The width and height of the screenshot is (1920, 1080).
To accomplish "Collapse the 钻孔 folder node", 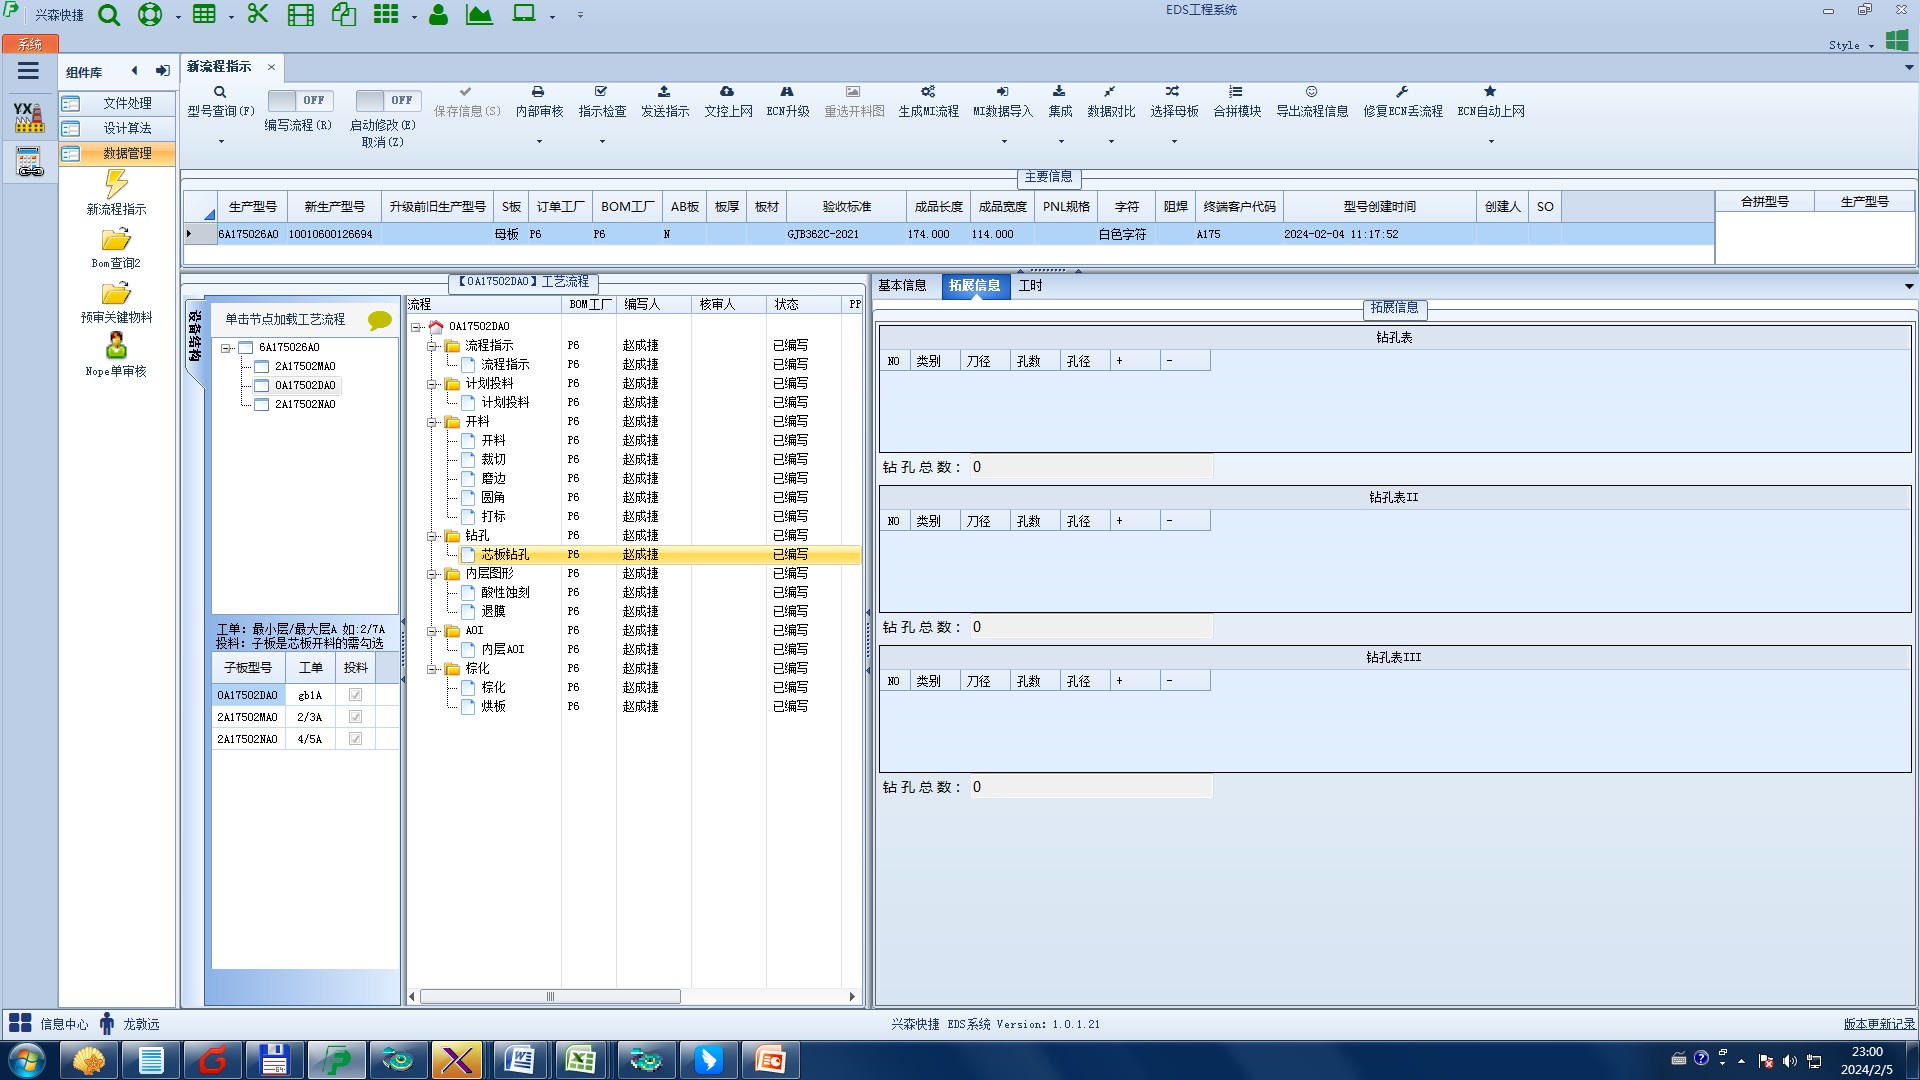I will click(433, 536).
